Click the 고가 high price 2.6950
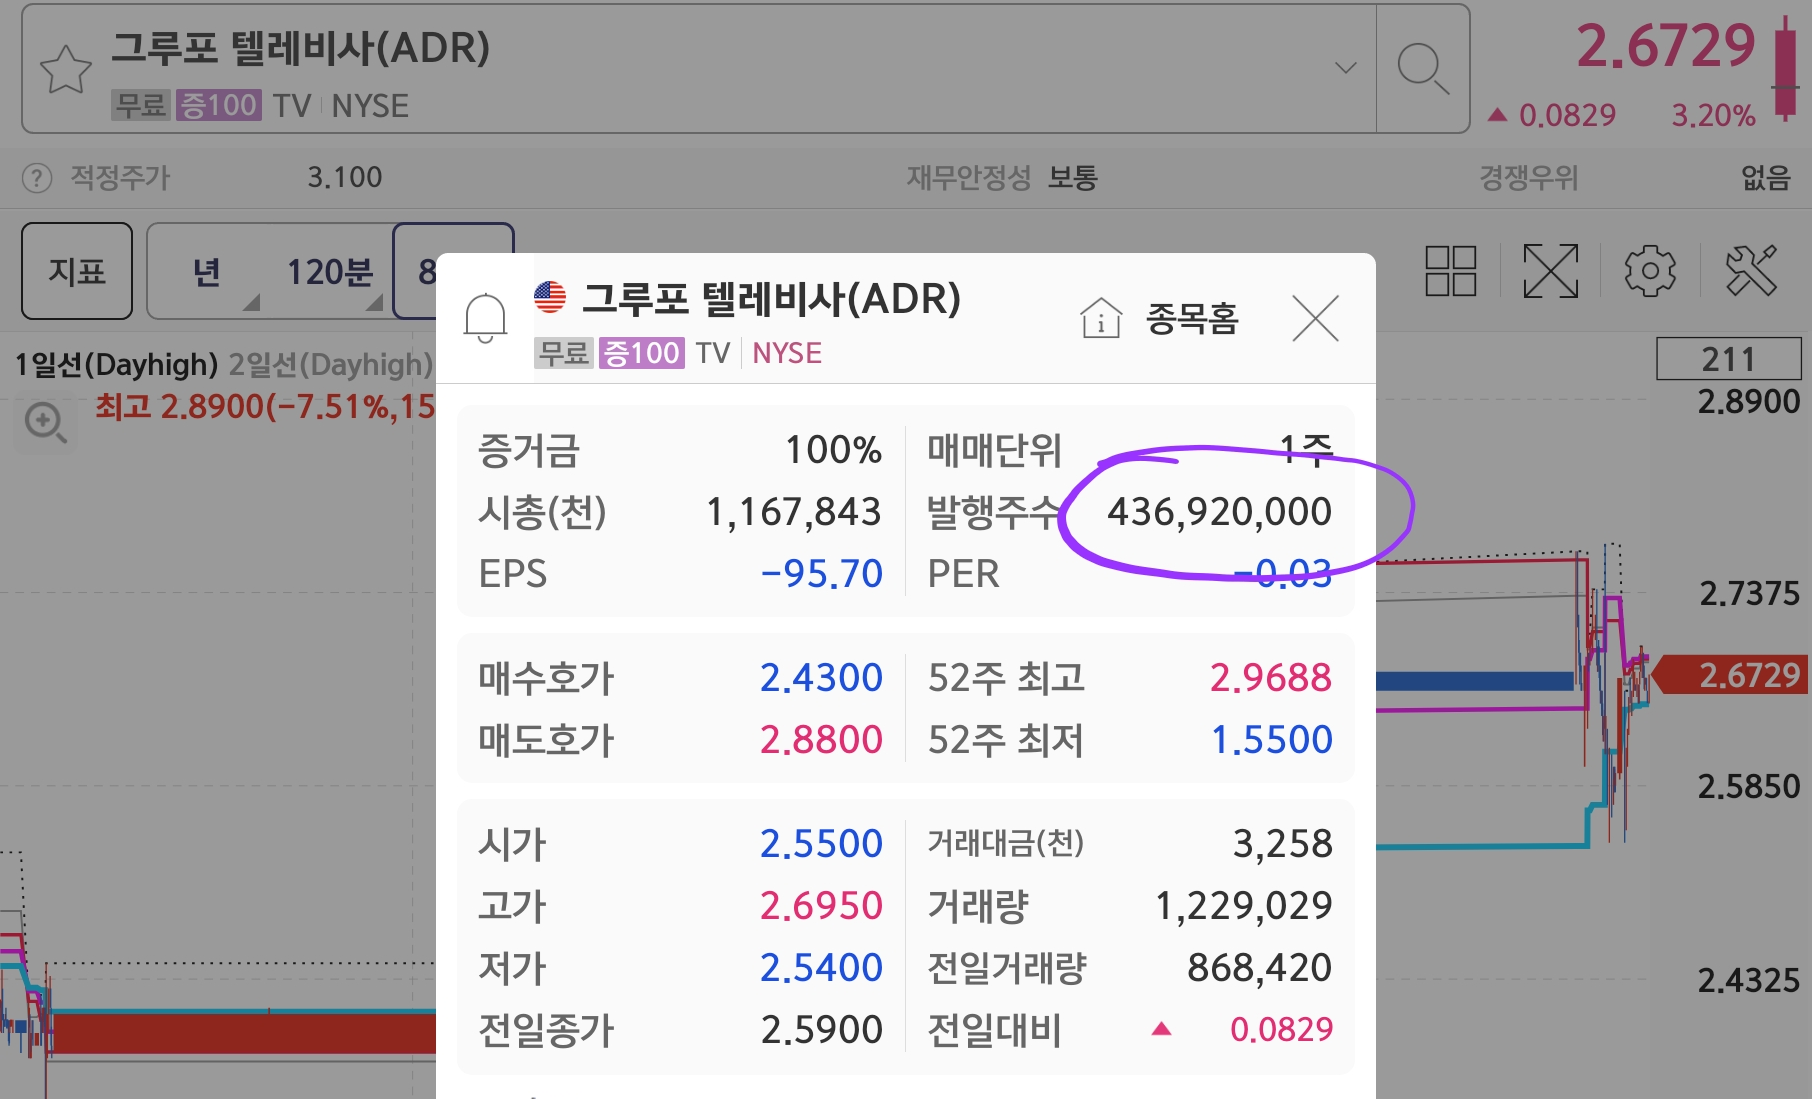1812x1099 pixels. tap(821, 906)
